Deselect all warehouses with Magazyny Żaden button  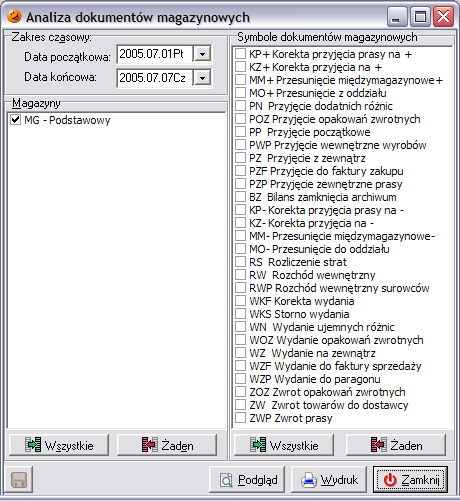point(167,445)
